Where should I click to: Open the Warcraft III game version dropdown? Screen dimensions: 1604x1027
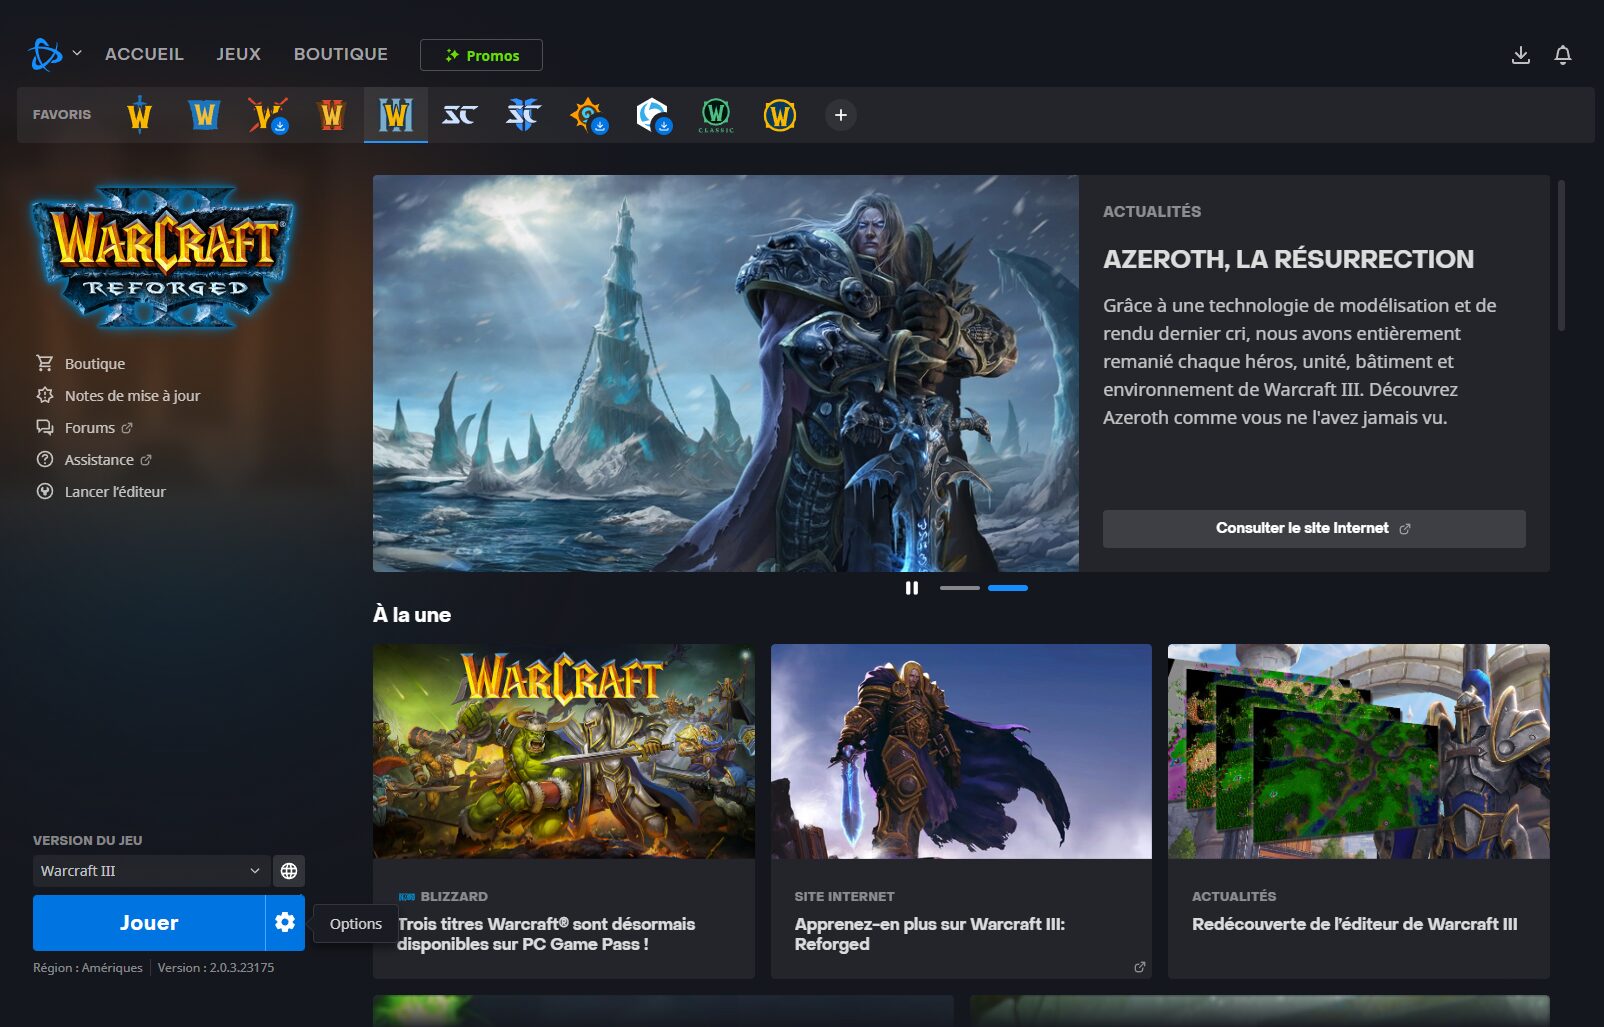tap(150, 871)
